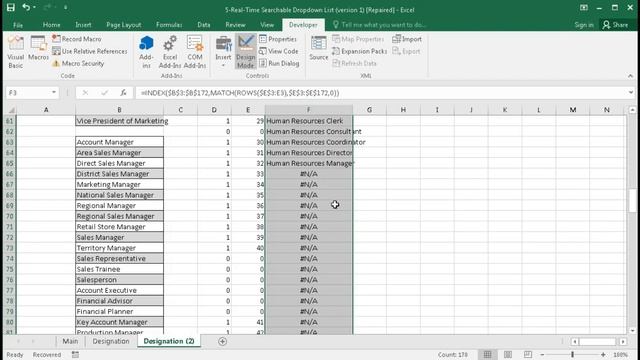
Task: Select column B header
Action: (119, 110)
